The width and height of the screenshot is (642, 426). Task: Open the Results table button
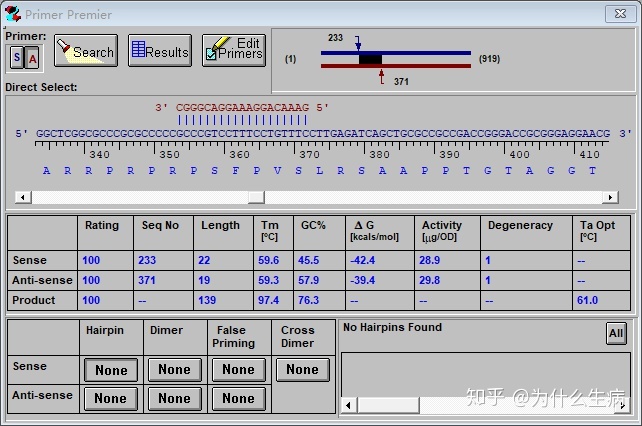pyautogui.click(x=160, y=51)
